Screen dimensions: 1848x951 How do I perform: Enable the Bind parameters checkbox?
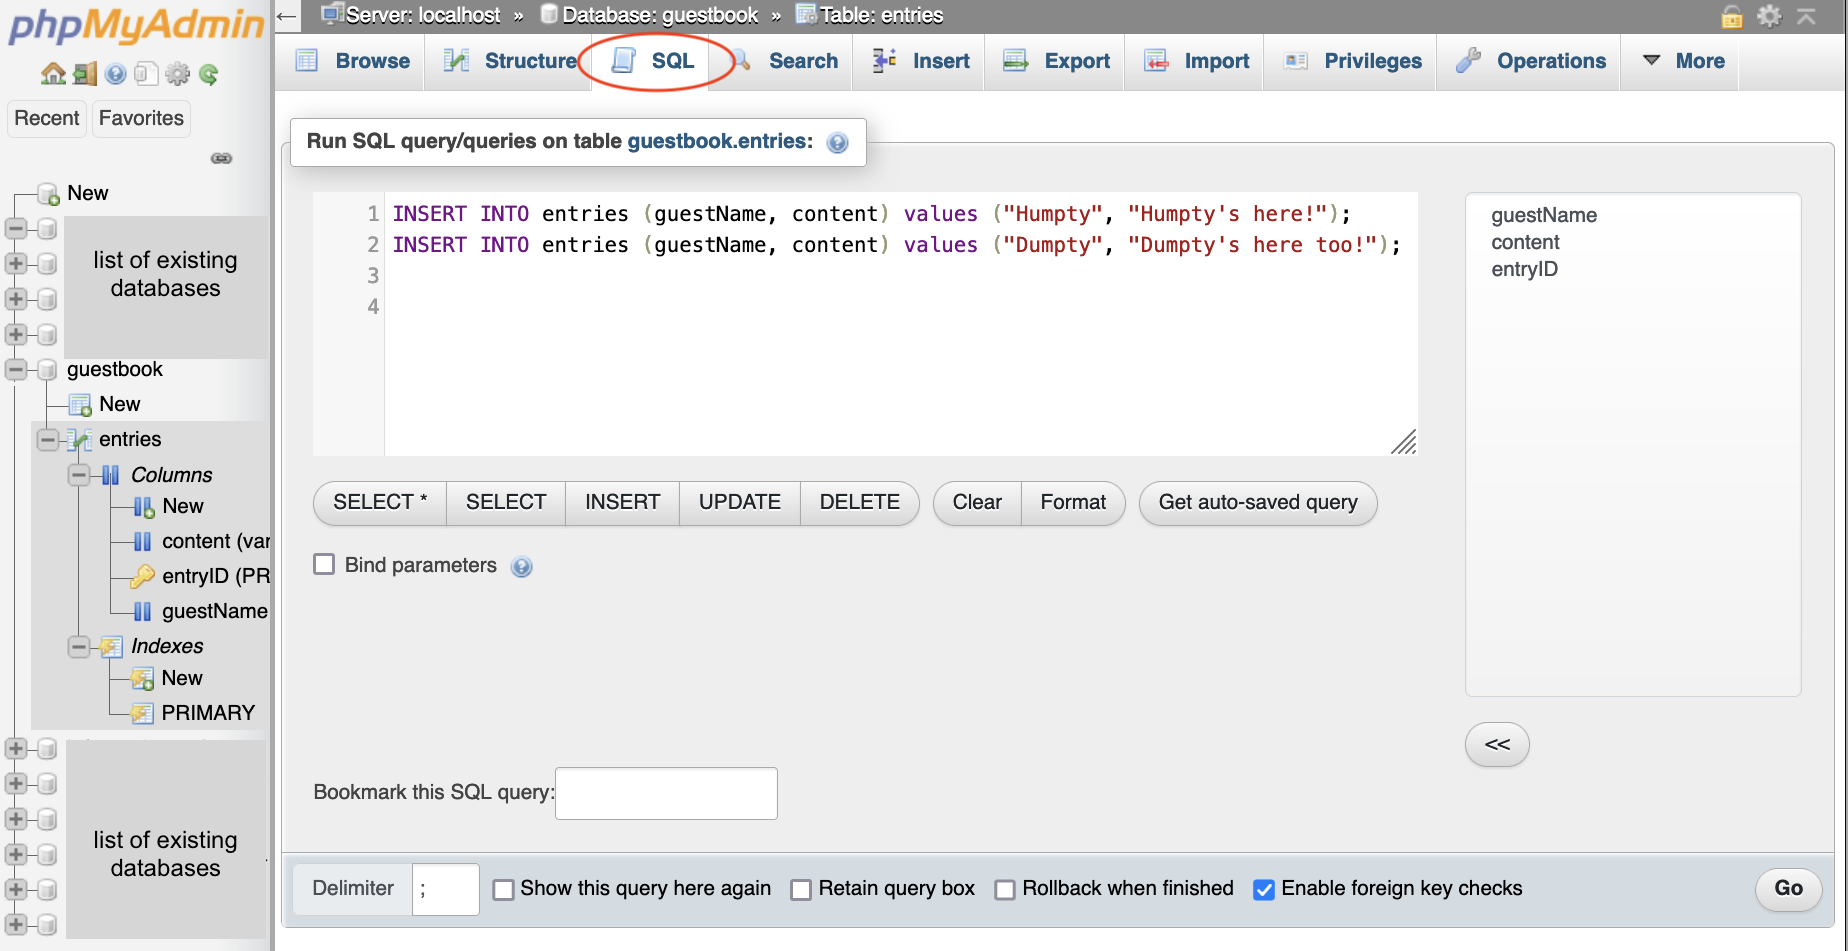tap(324, 565)
